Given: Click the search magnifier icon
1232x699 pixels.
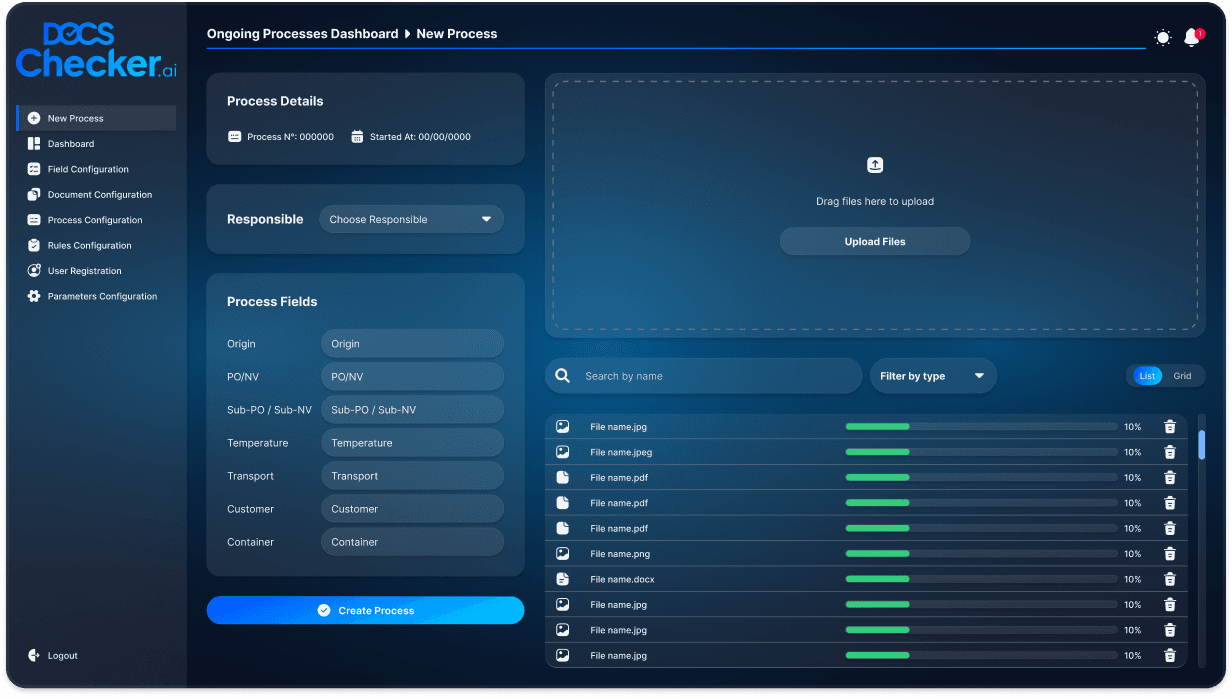Looking at the screenshot, I should [x=563, y=376].
